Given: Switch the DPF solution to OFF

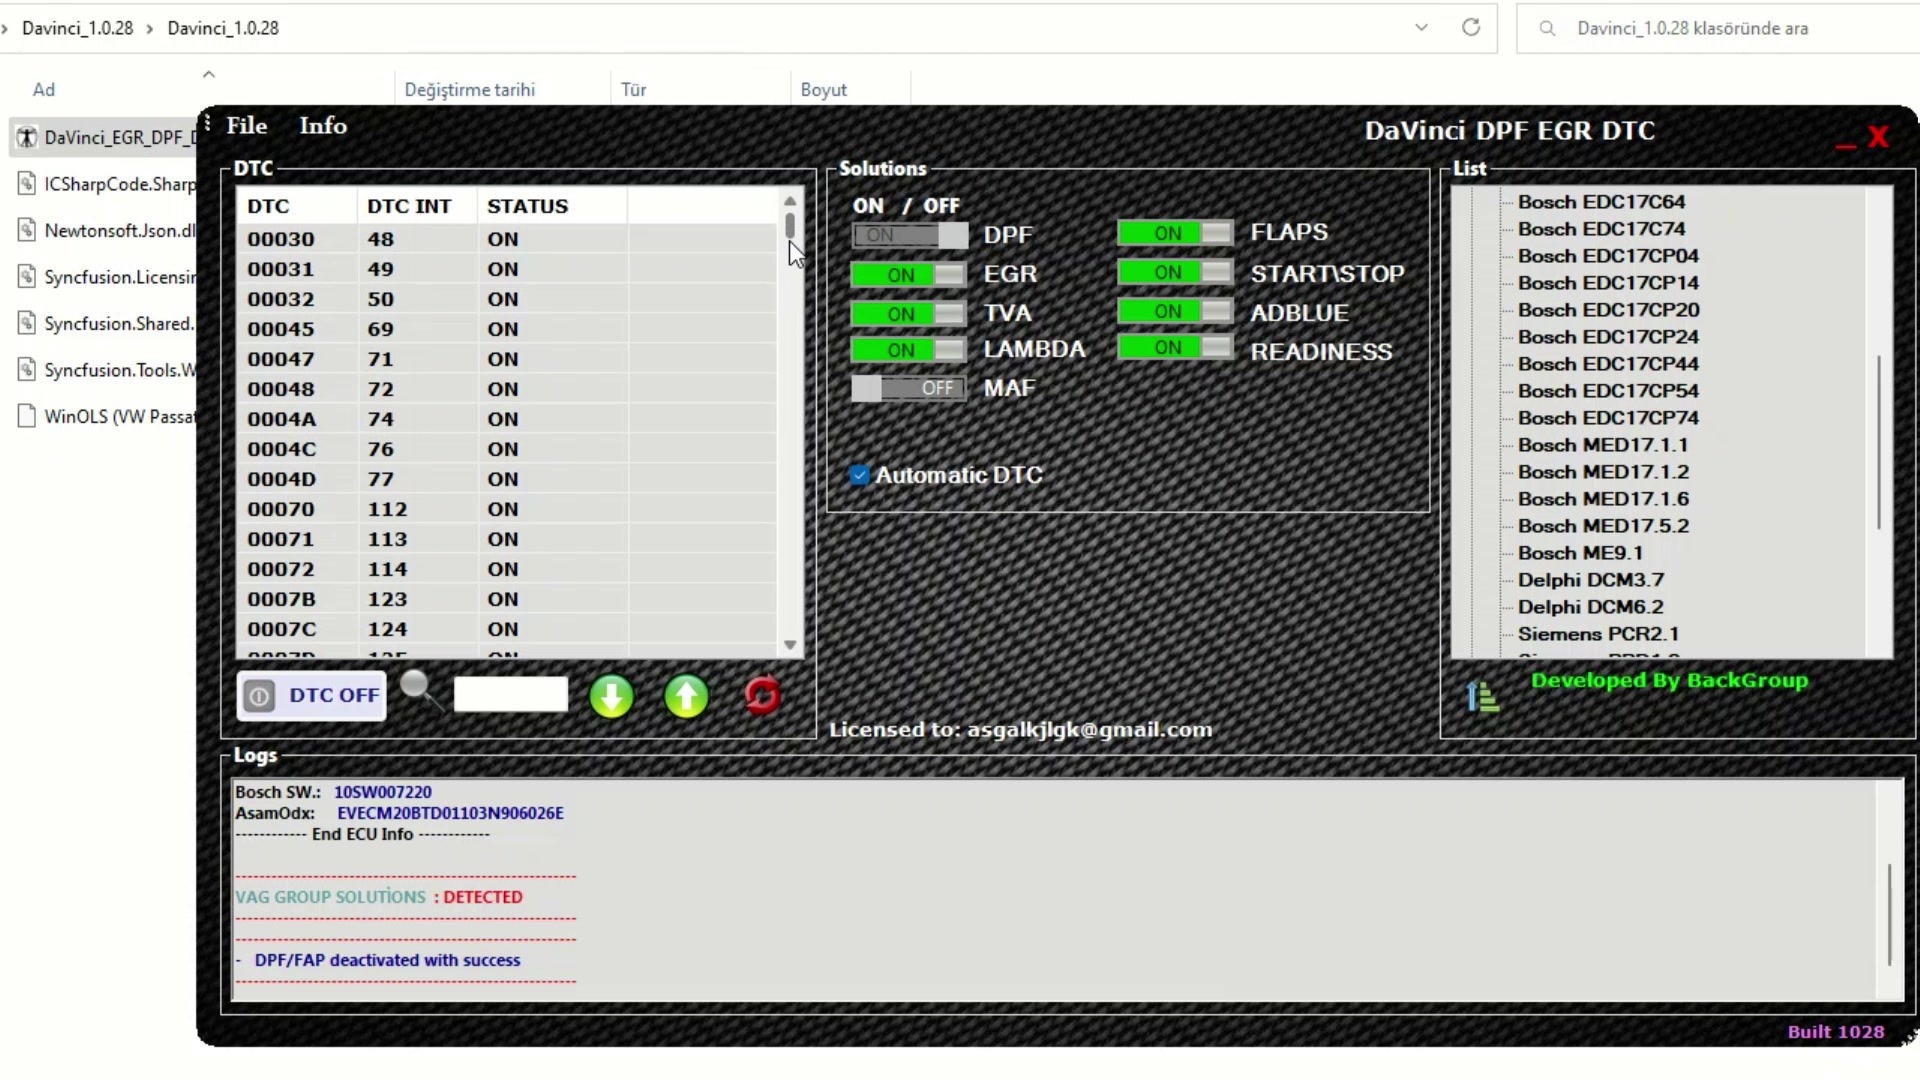Looking at the screenshot, I should [908, 235].
